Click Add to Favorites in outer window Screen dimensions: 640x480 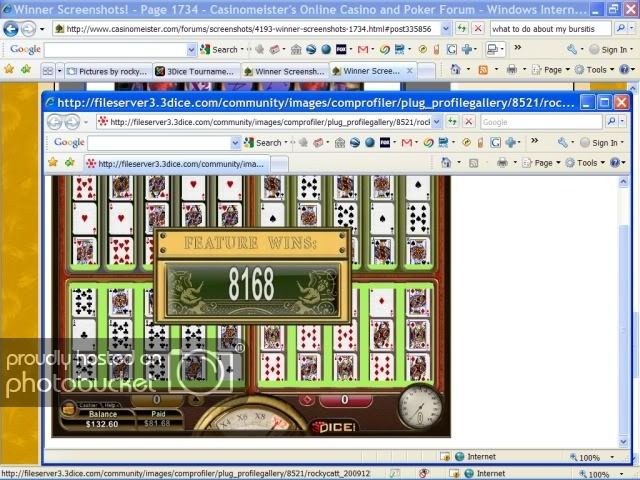[26, 69]
